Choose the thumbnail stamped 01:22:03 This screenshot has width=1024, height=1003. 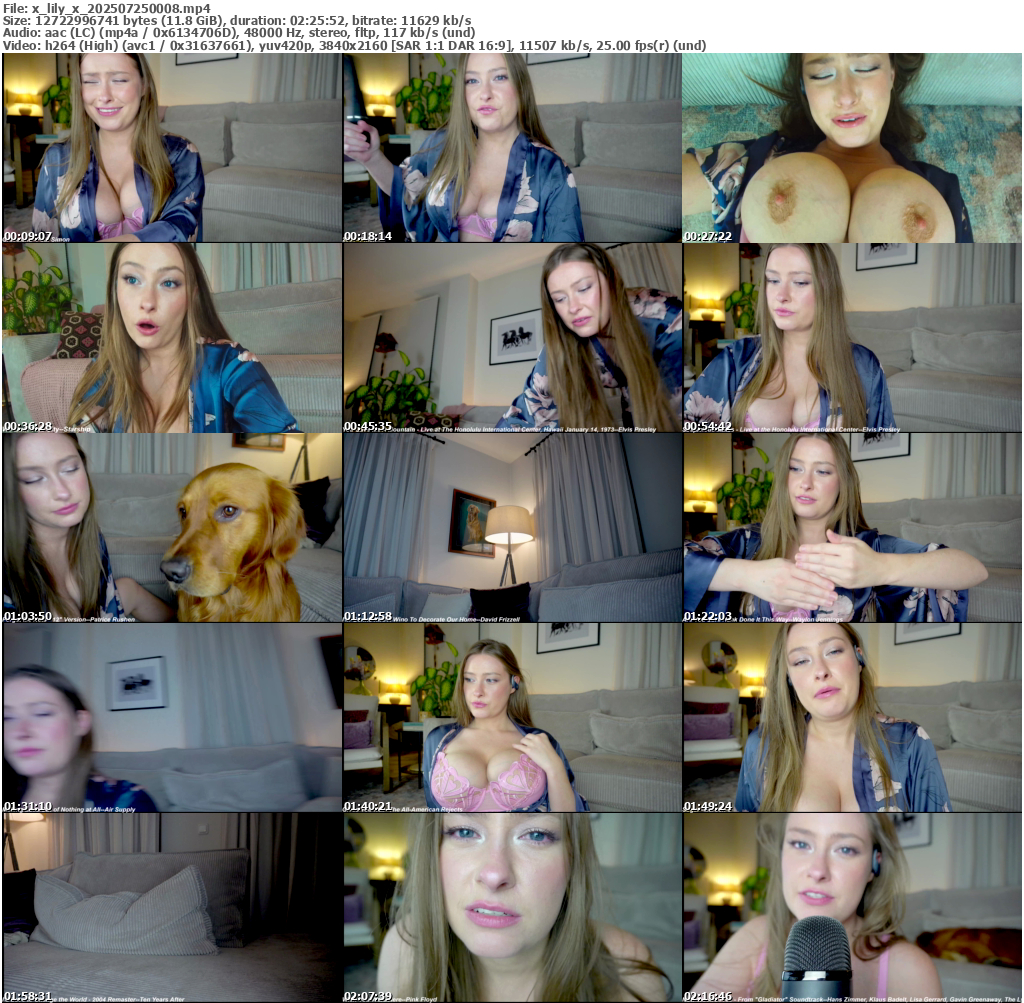pyautogui.click(x=852, y=528)
